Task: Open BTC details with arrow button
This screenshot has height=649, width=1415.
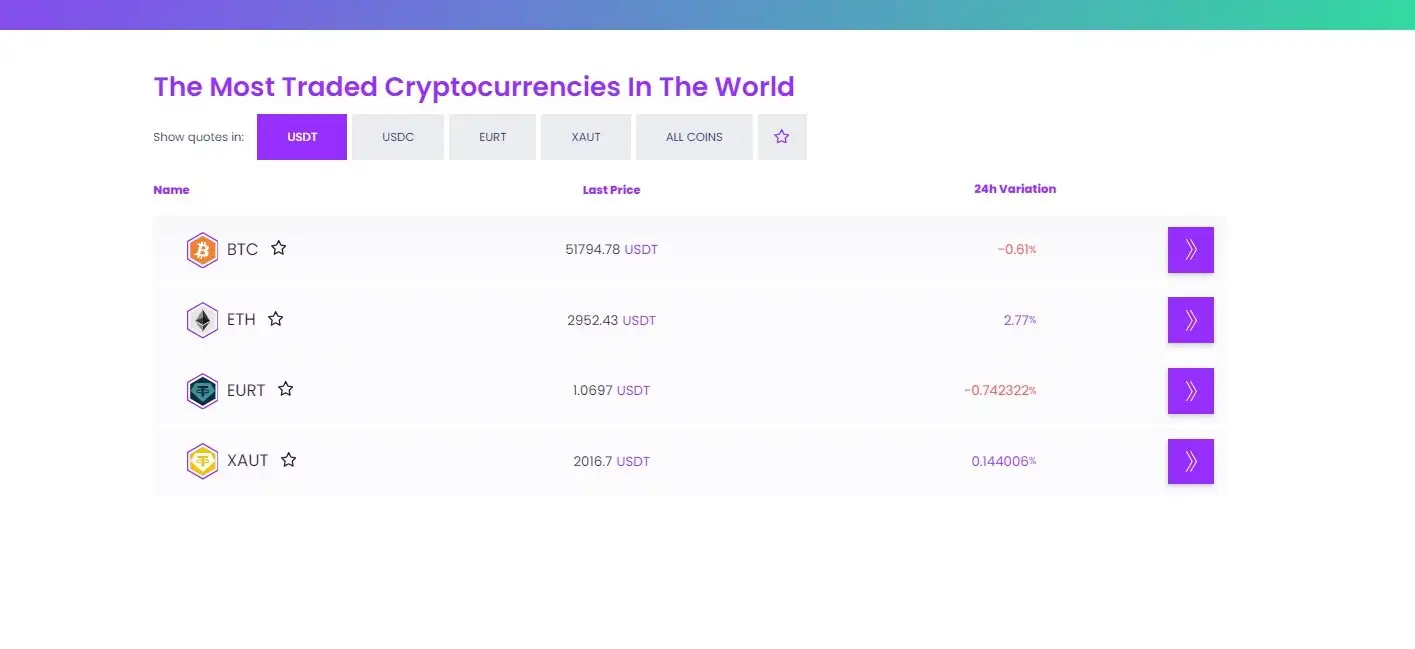Action: click(x=1190, y=250)
